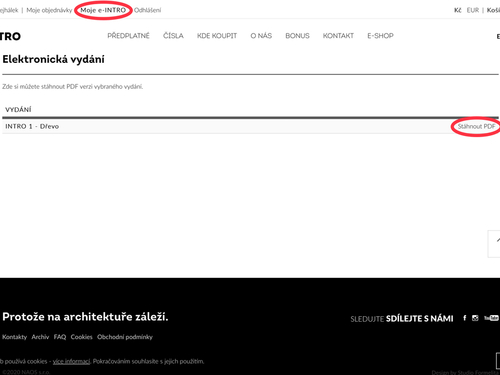500x375 pixels.
Task: Open Moje objednávky link
Action: [49, 10]
